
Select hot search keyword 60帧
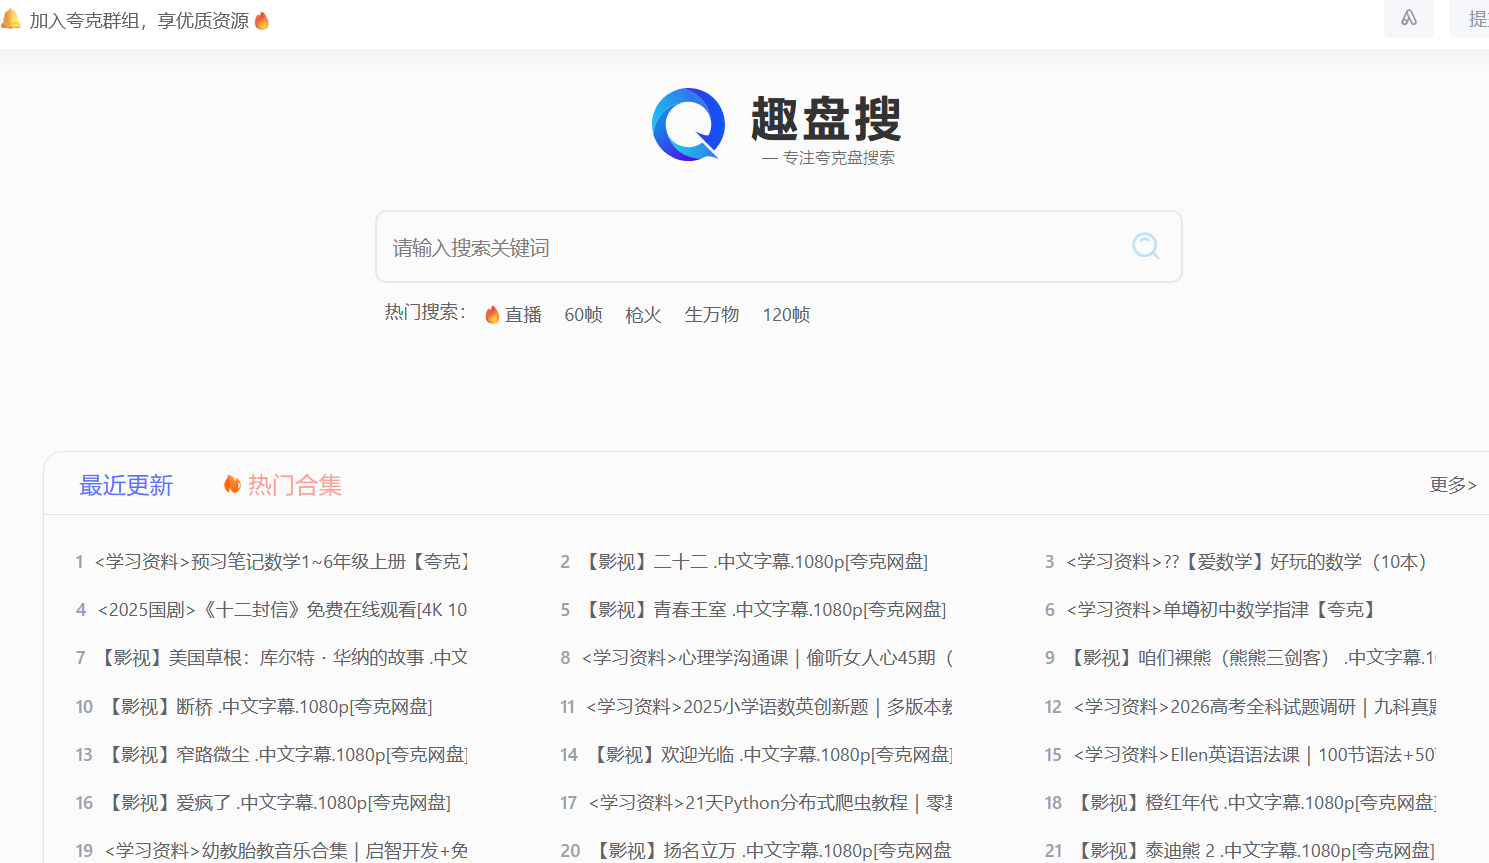tap(583, 315)
